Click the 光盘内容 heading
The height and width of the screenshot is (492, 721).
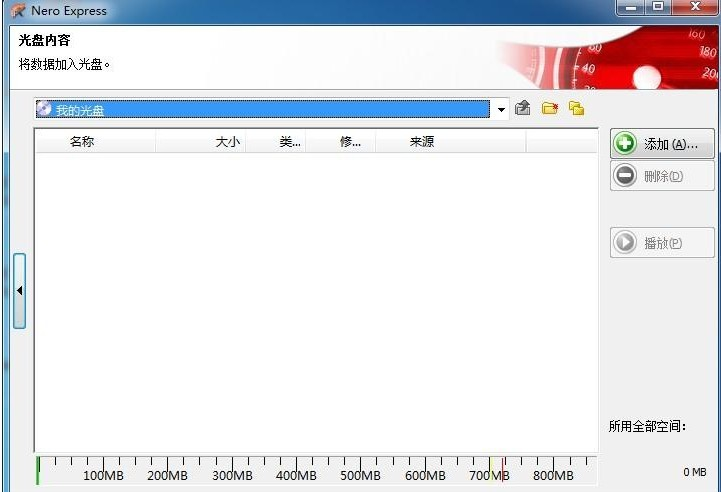44,40
